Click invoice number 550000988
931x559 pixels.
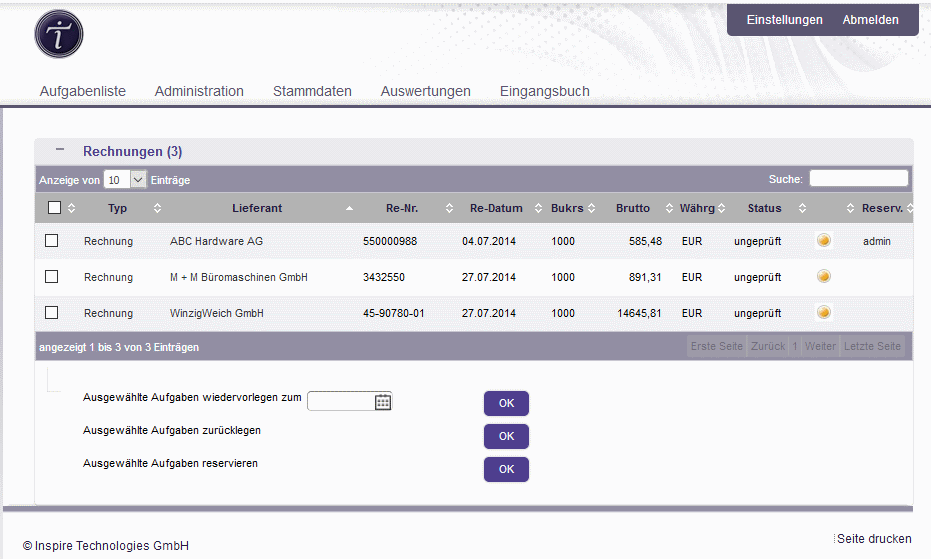point(390,241)
